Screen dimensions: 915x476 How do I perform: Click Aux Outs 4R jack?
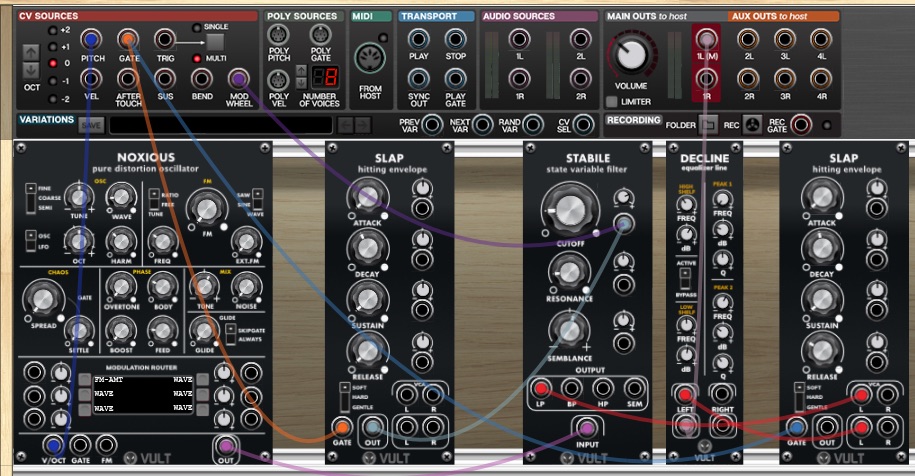pos(821,79)
